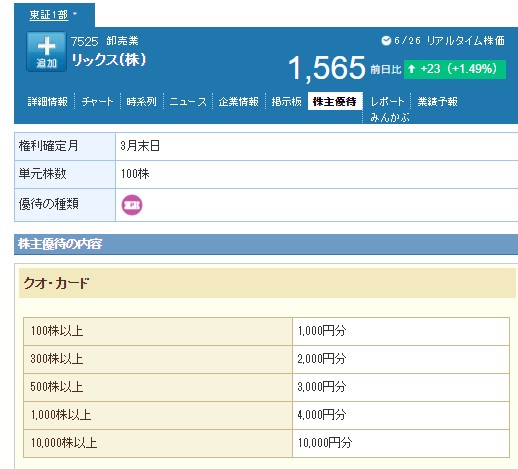
Task: Click the 単元株数 row header
Action: click(65, 174)
